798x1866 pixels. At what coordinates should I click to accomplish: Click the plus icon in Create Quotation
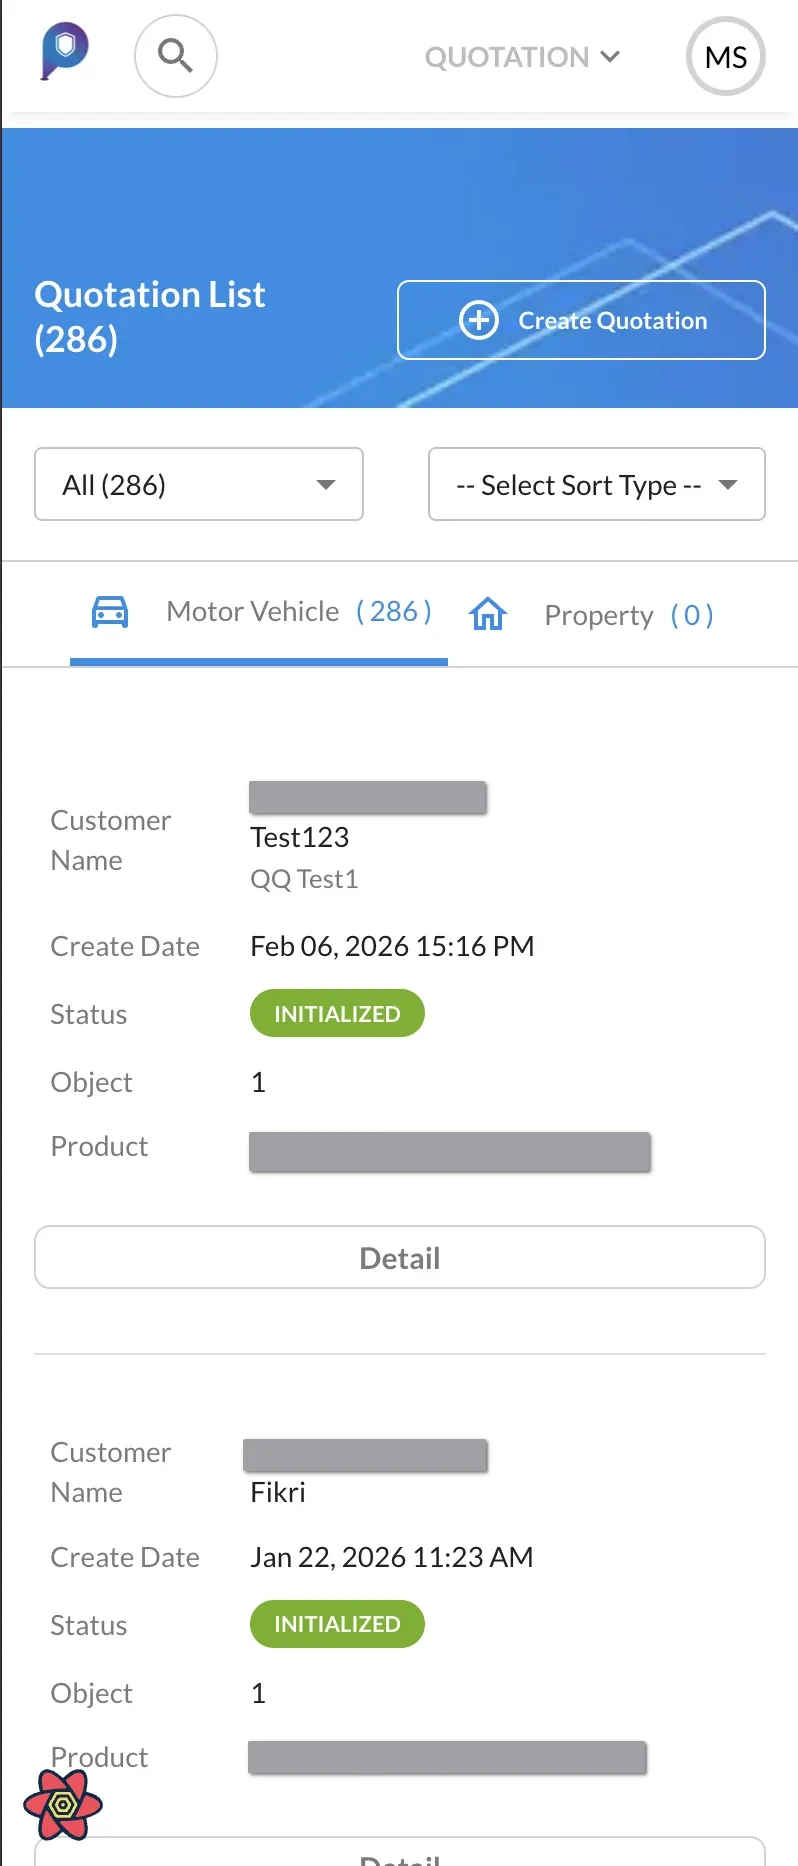(478, 320)
